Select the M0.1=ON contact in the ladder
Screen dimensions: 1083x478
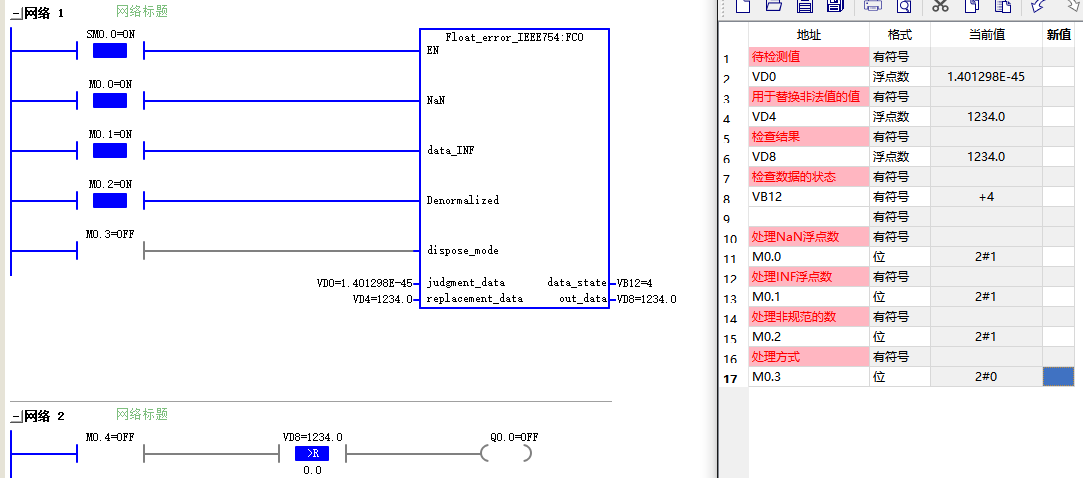pos(110,151)
